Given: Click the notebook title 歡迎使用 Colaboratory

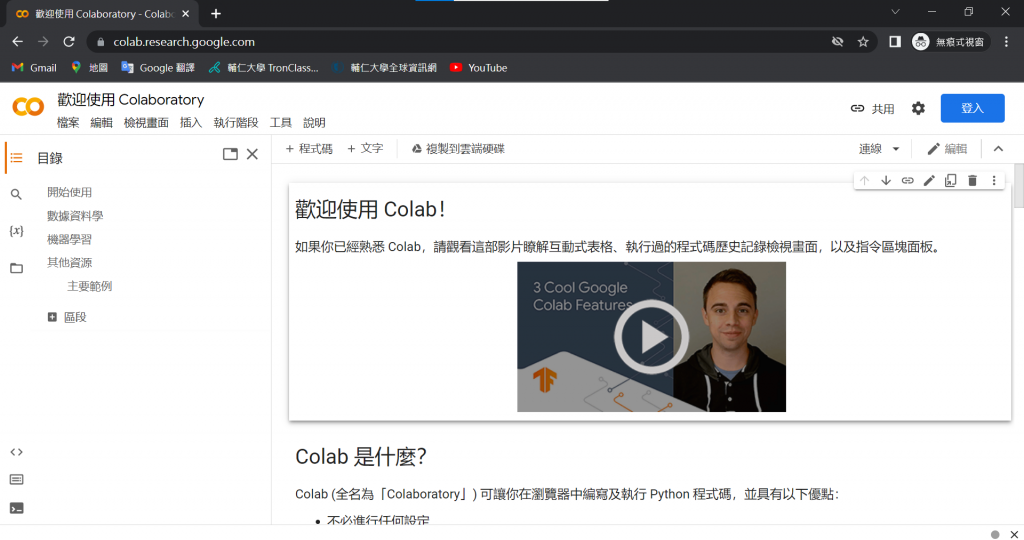Looking at the screenshot, I should tap(131, 99).
